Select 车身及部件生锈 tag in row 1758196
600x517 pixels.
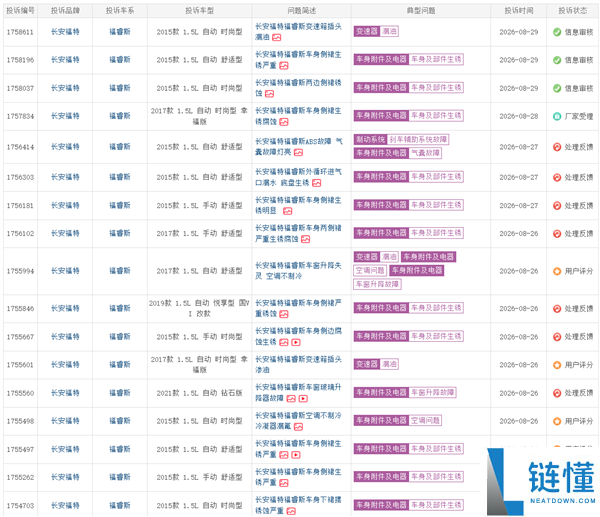point(436,59)
